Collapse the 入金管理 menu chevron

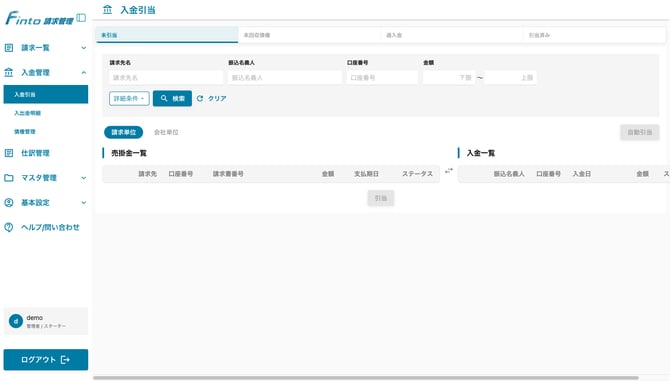click(84, 73)
